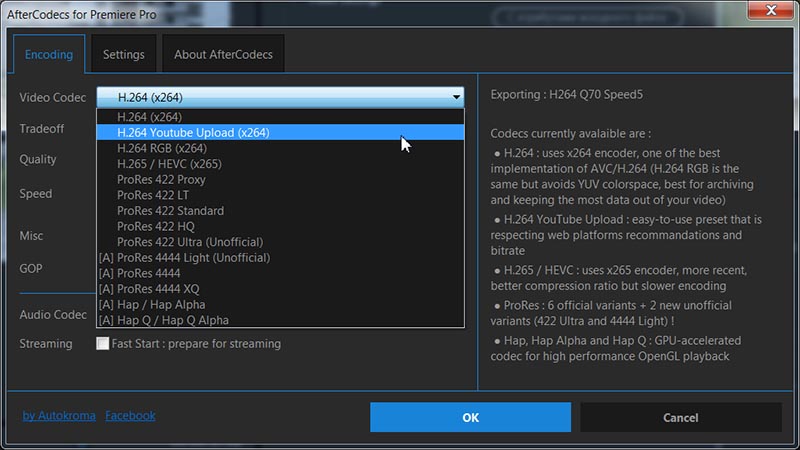The image size is (800, 450).
Task: Click the Misc label
Action: coord(31,236)
